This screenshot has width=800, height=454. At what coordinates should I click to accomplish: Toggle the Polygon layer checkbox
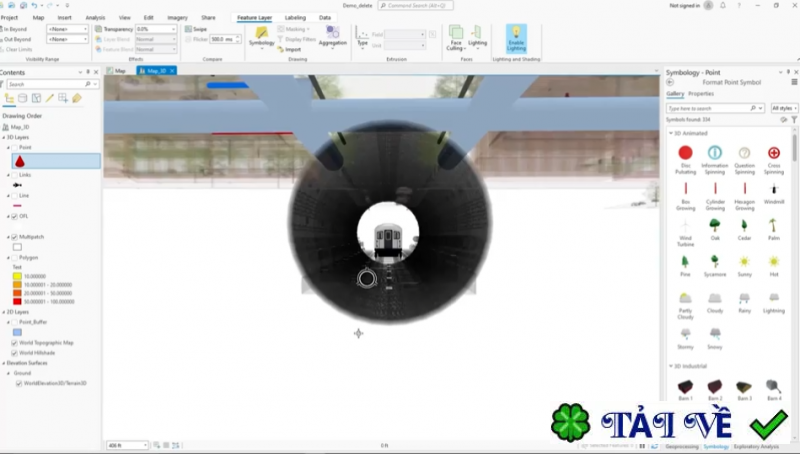click(15, 258)
